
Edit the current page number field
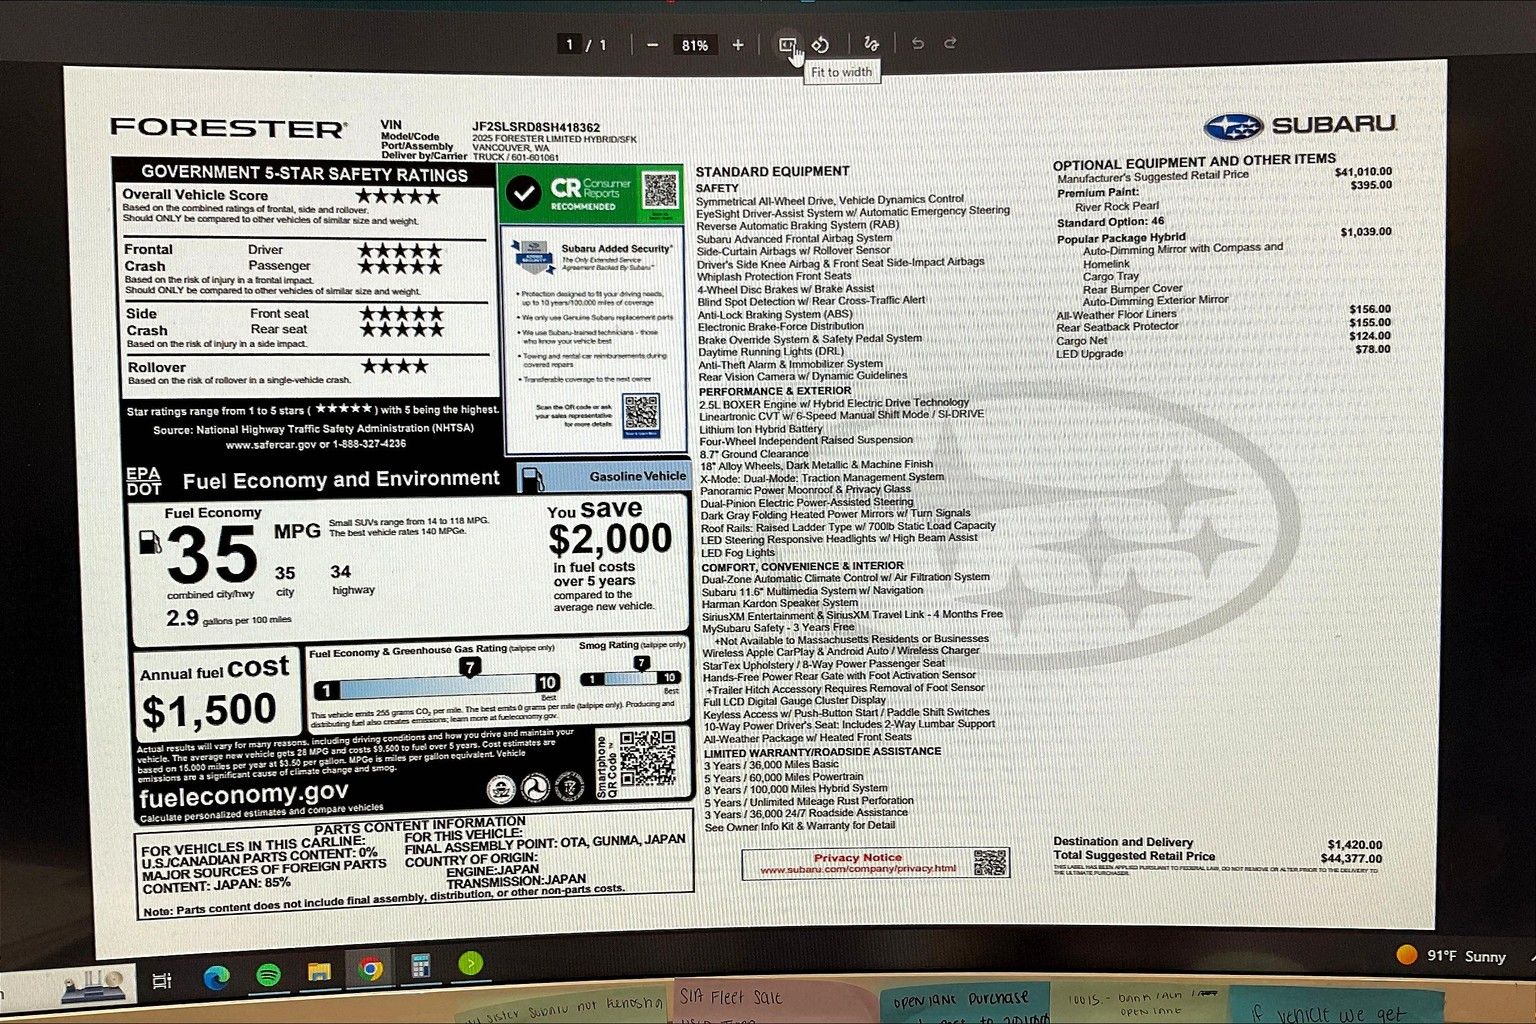pyautogui.click(x=570, y=45)
